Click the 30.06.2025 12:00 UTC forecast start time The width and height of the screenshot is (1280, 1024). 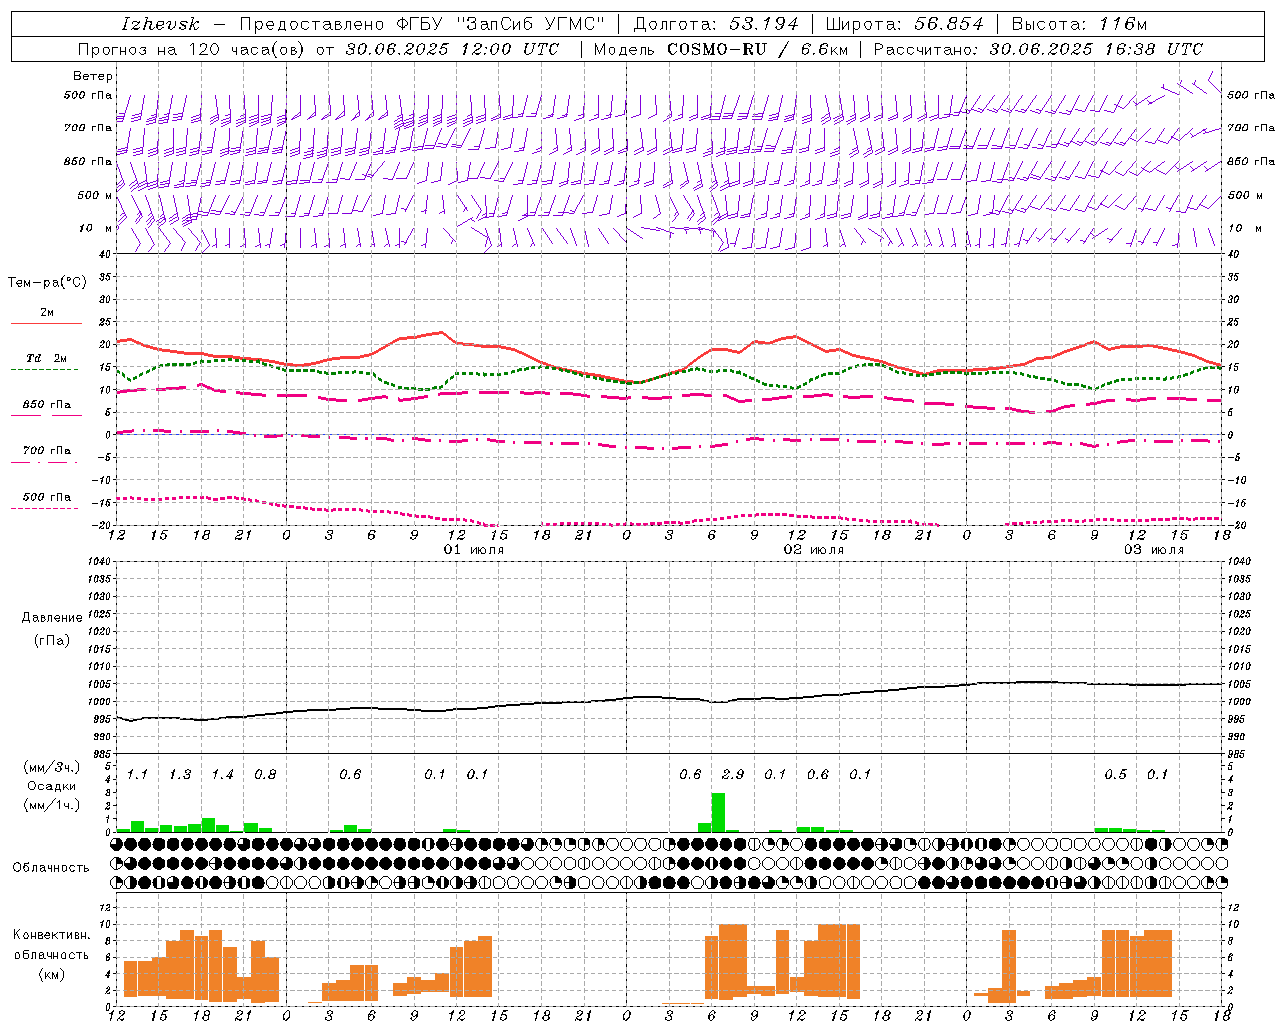click(x=452, y=49)
